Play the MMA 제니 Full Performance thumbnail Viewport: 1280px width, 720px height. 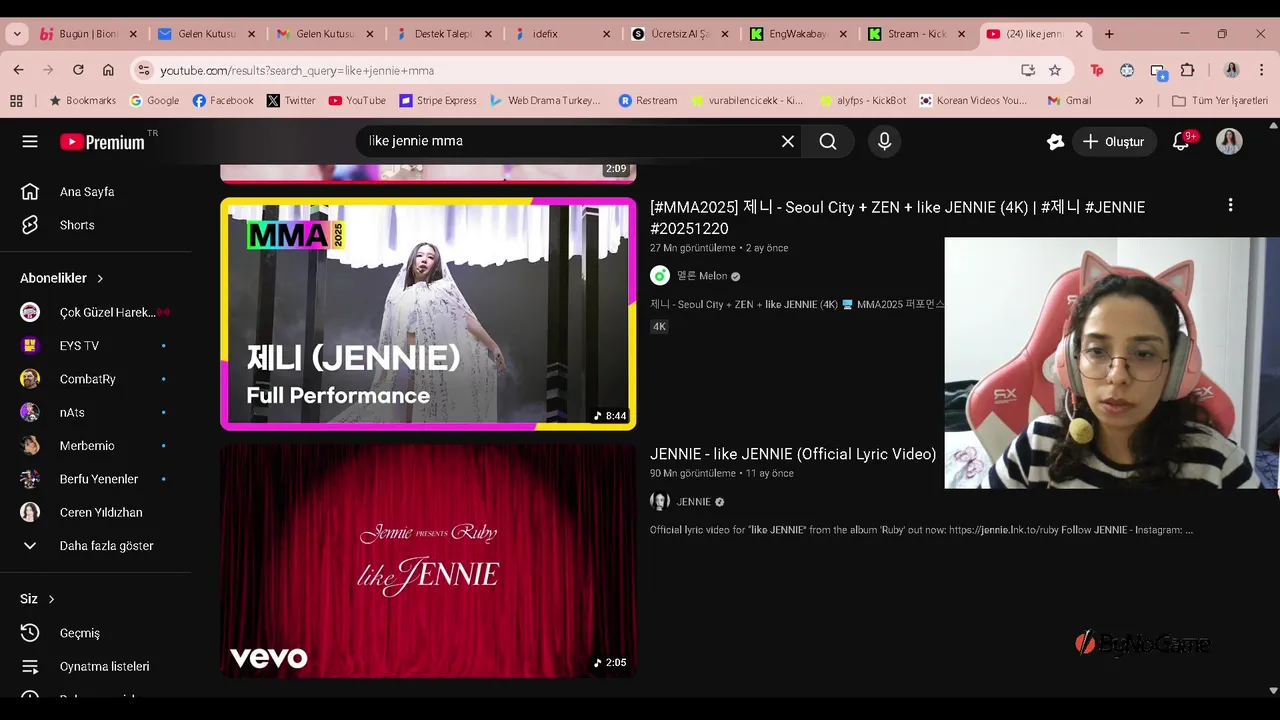[428, 314]
